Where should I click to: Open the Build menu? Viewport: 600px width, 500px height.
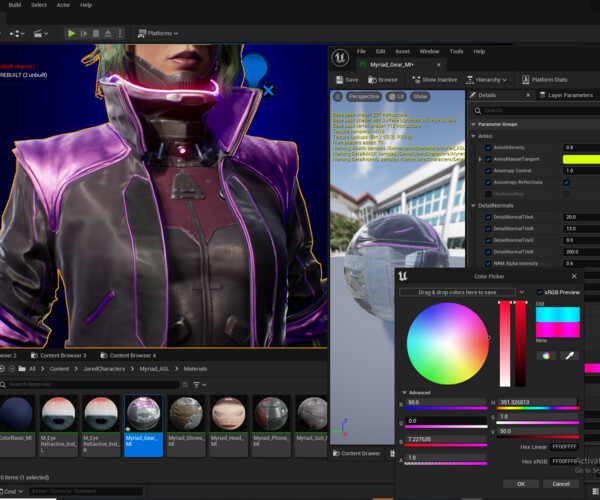pos(15,5)
